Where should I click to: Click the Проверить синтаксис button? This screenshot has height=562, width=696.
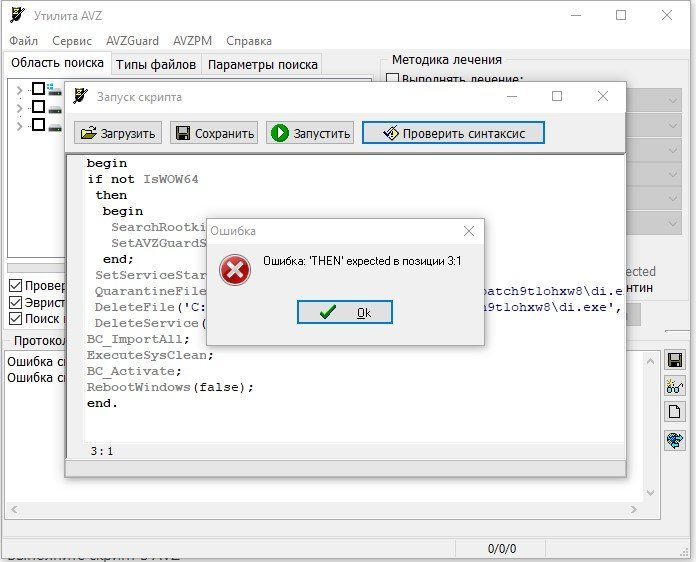tap(453, 133)
